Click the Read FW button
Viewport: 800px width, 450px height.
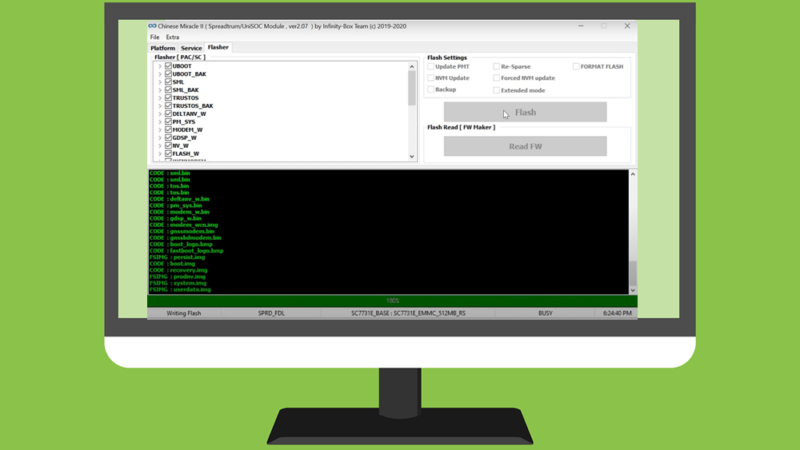525,146
